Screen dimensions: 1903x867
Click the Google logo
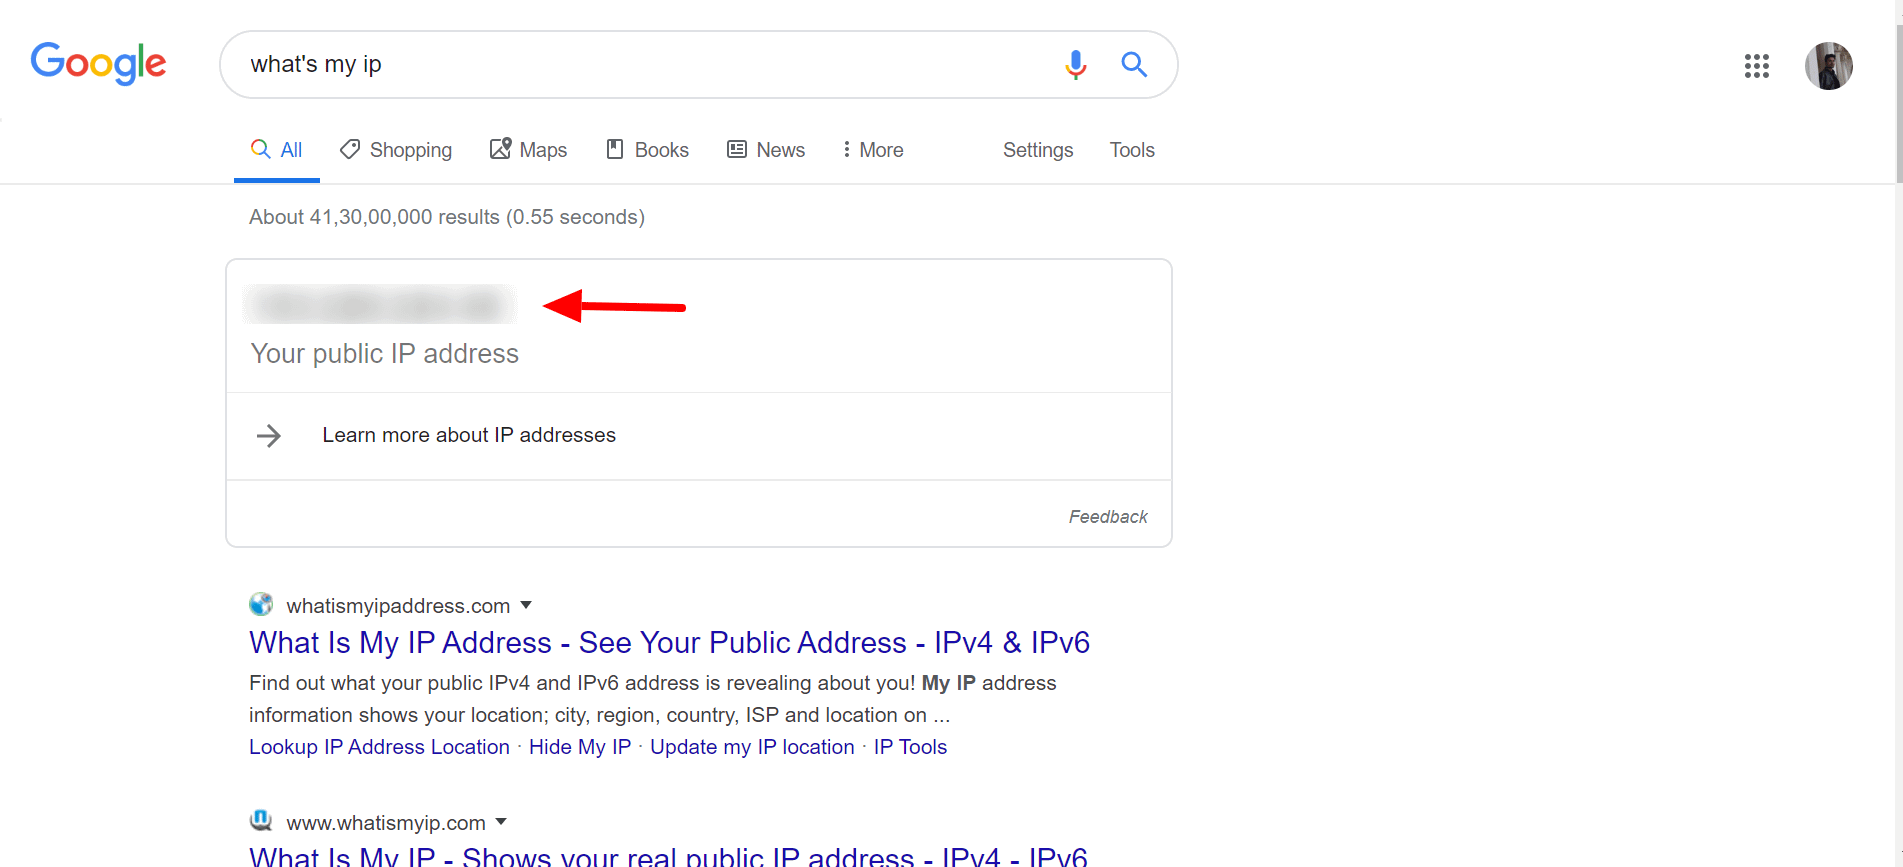tap(98, 64)
